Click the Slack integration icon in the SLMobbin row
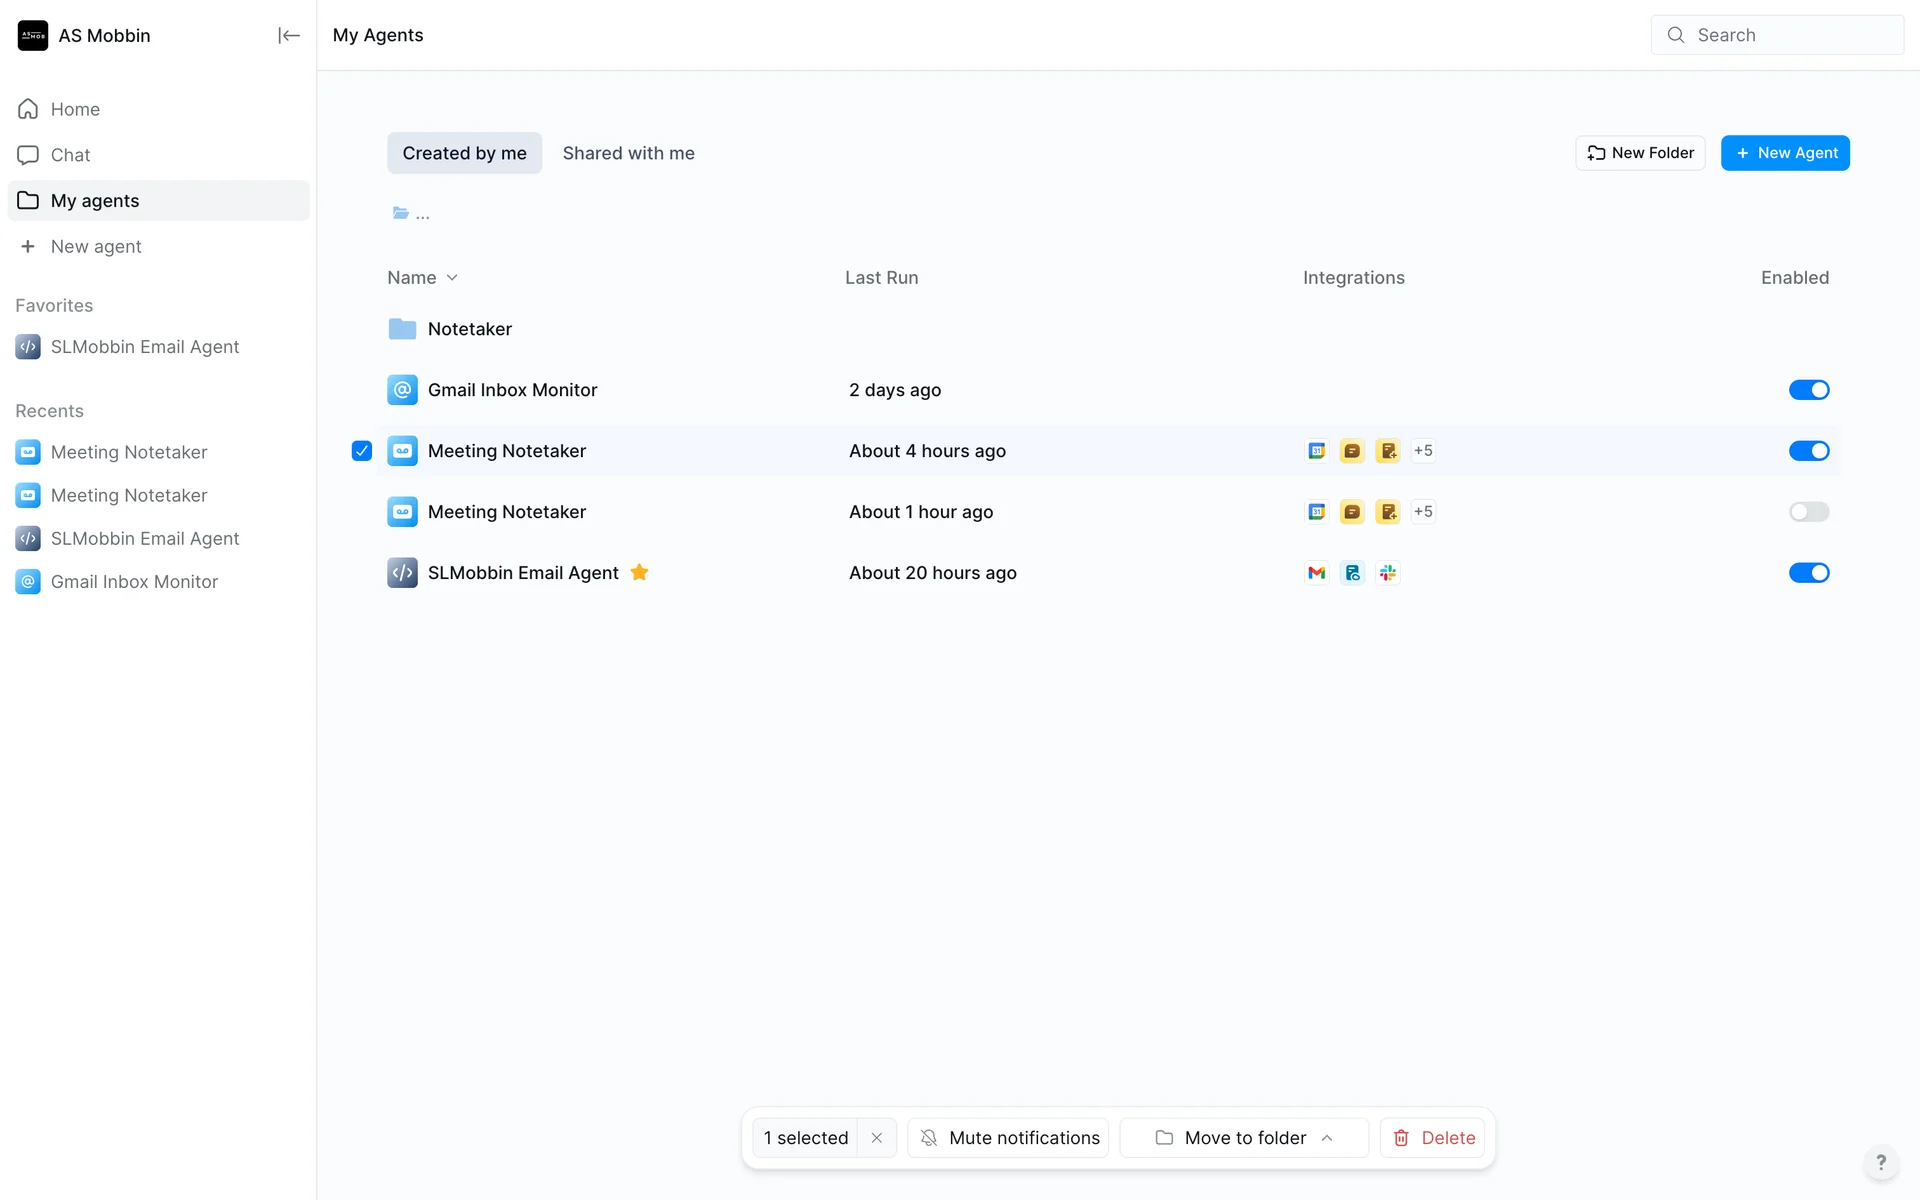 point(1387,573)
